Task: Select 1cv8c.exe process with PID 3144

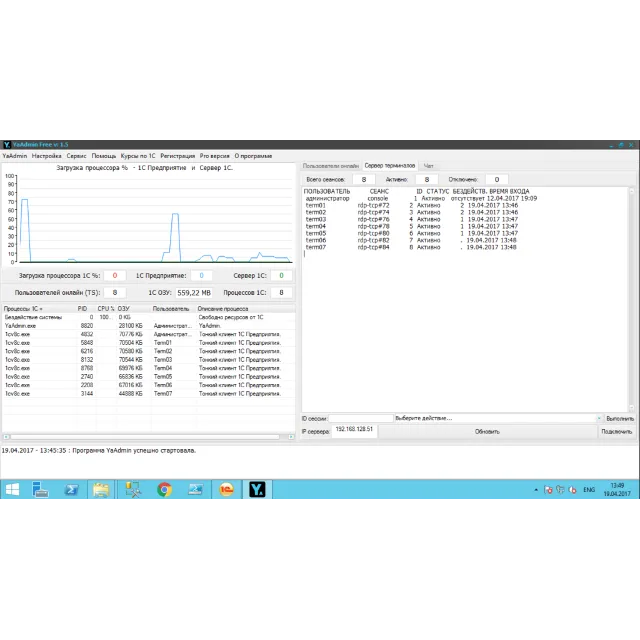Action: (x=149, y=393)
